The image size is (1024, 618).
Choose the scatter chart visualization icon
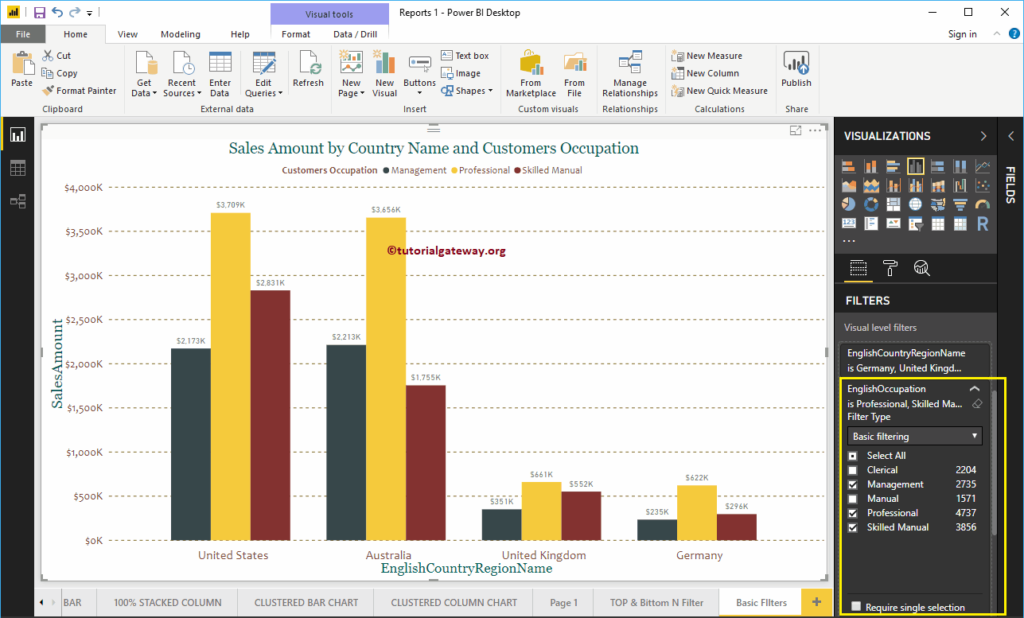(982, 186)
